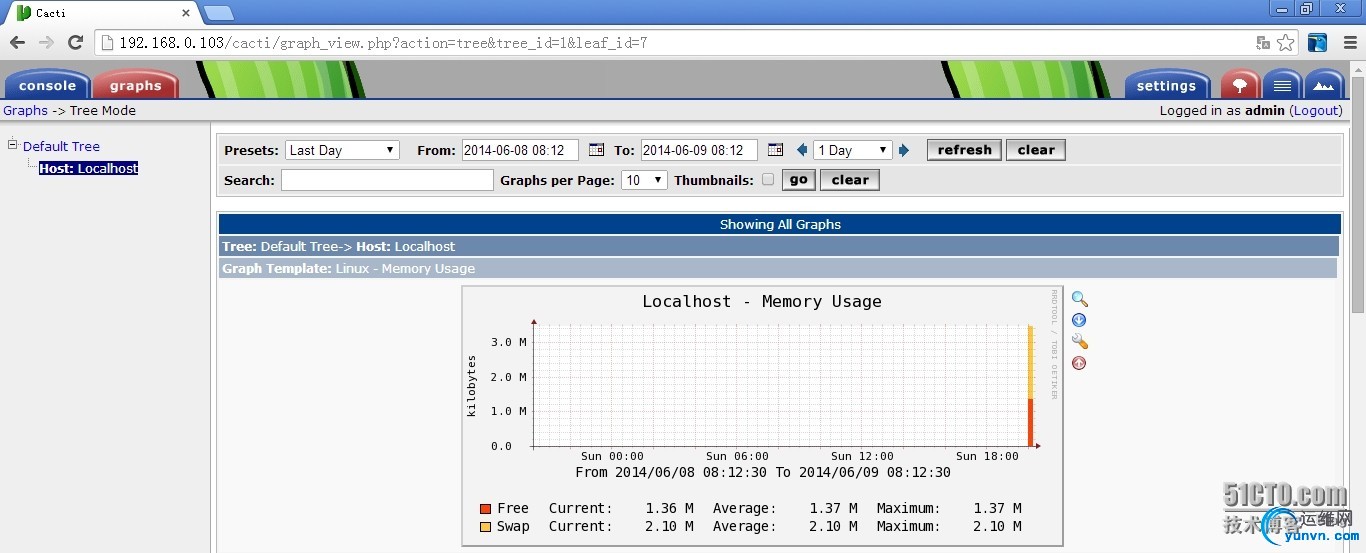Bookmark this page with star icon

pos(1286,43)
